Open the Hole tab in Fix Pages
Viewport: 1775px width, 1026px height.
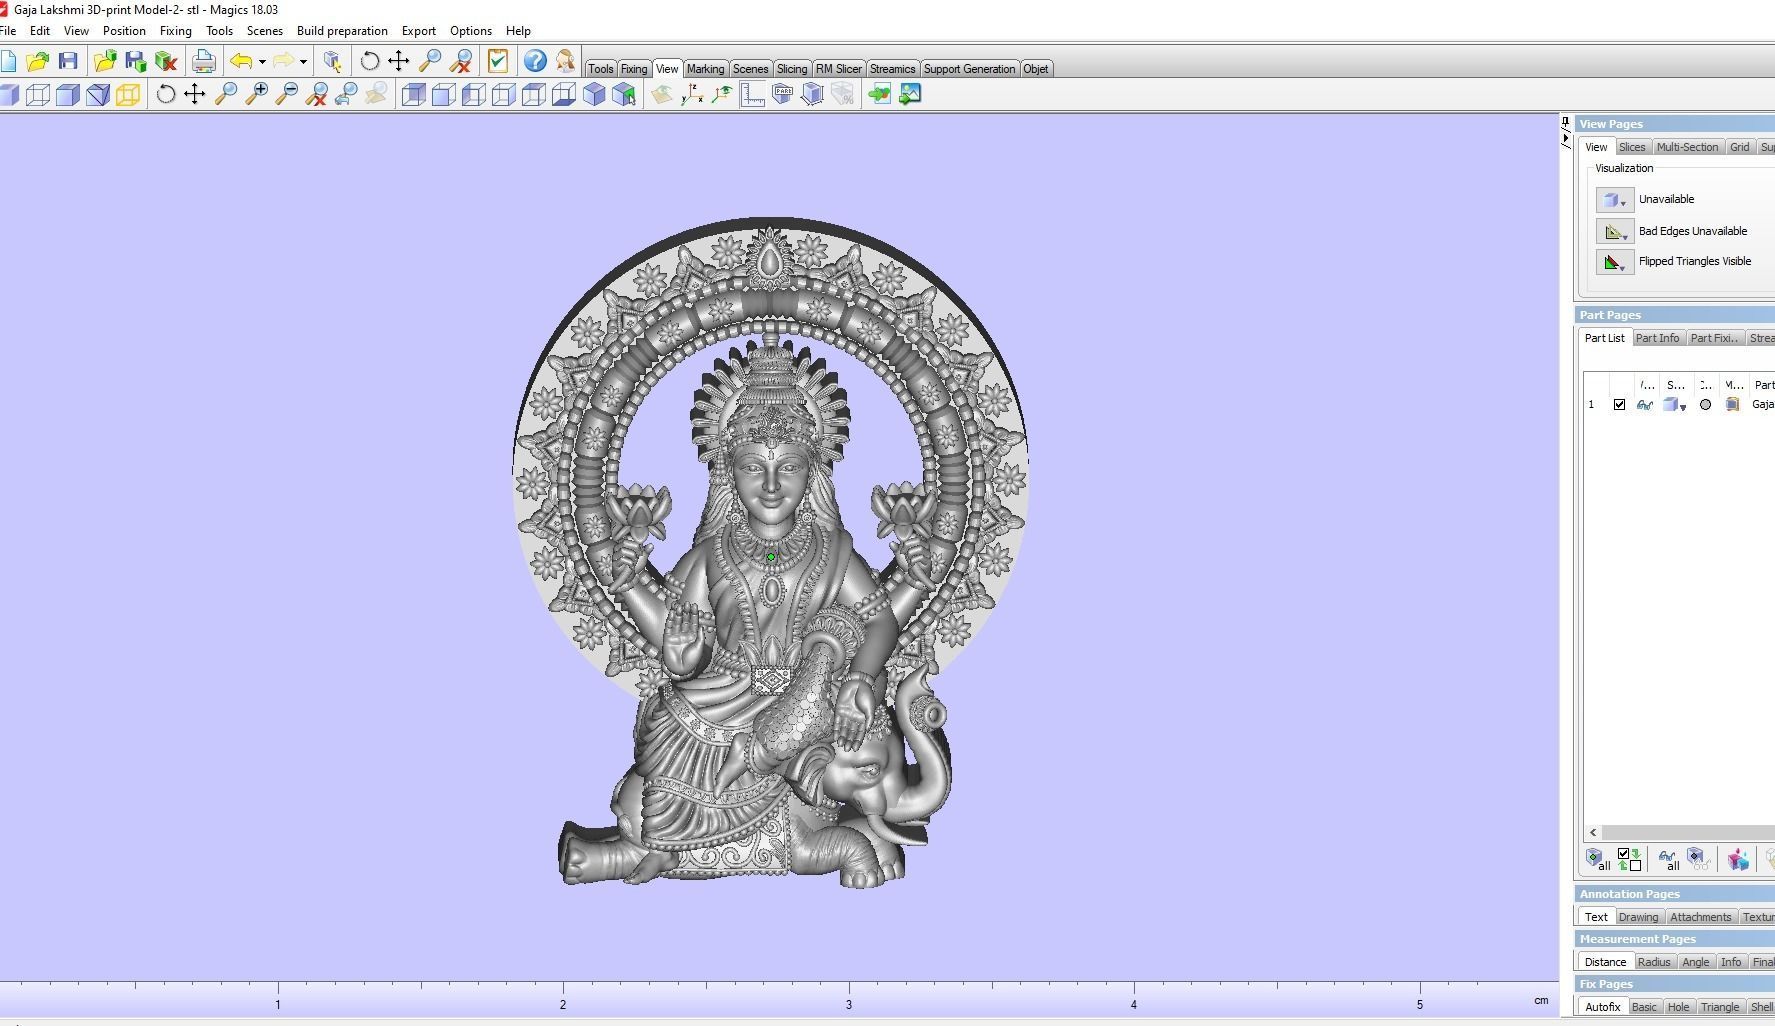click(1678, 1007)
